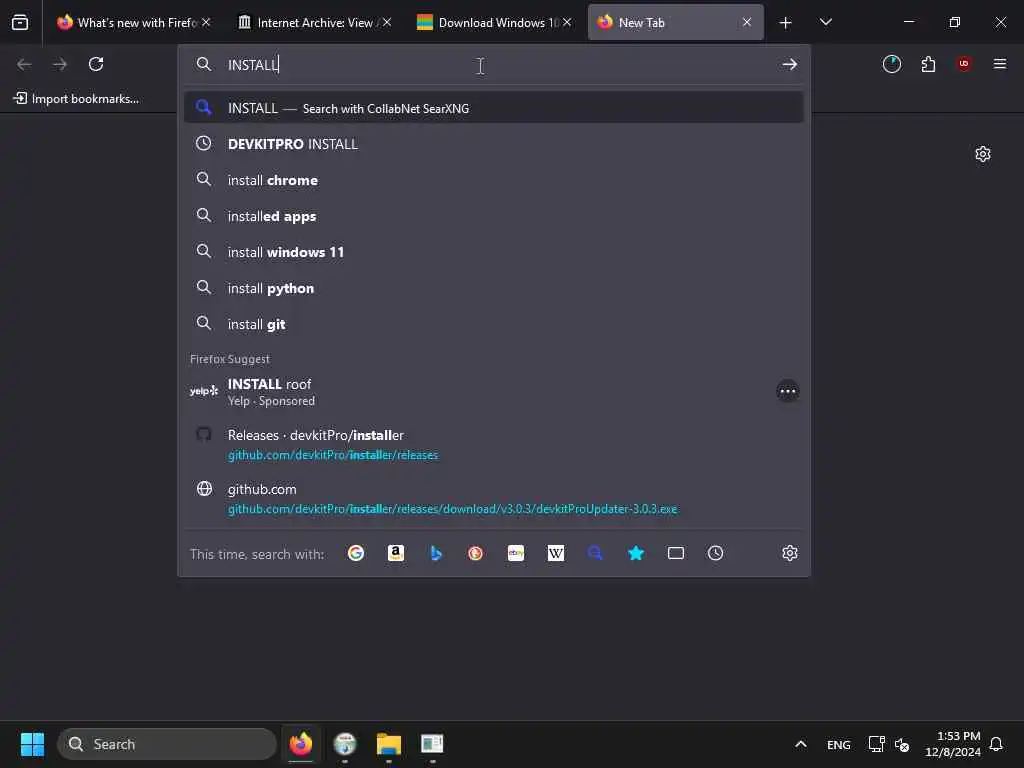Open the uBlock Origin extension
This screenshot has height=768, width=1024.
[x=964, y=63]
